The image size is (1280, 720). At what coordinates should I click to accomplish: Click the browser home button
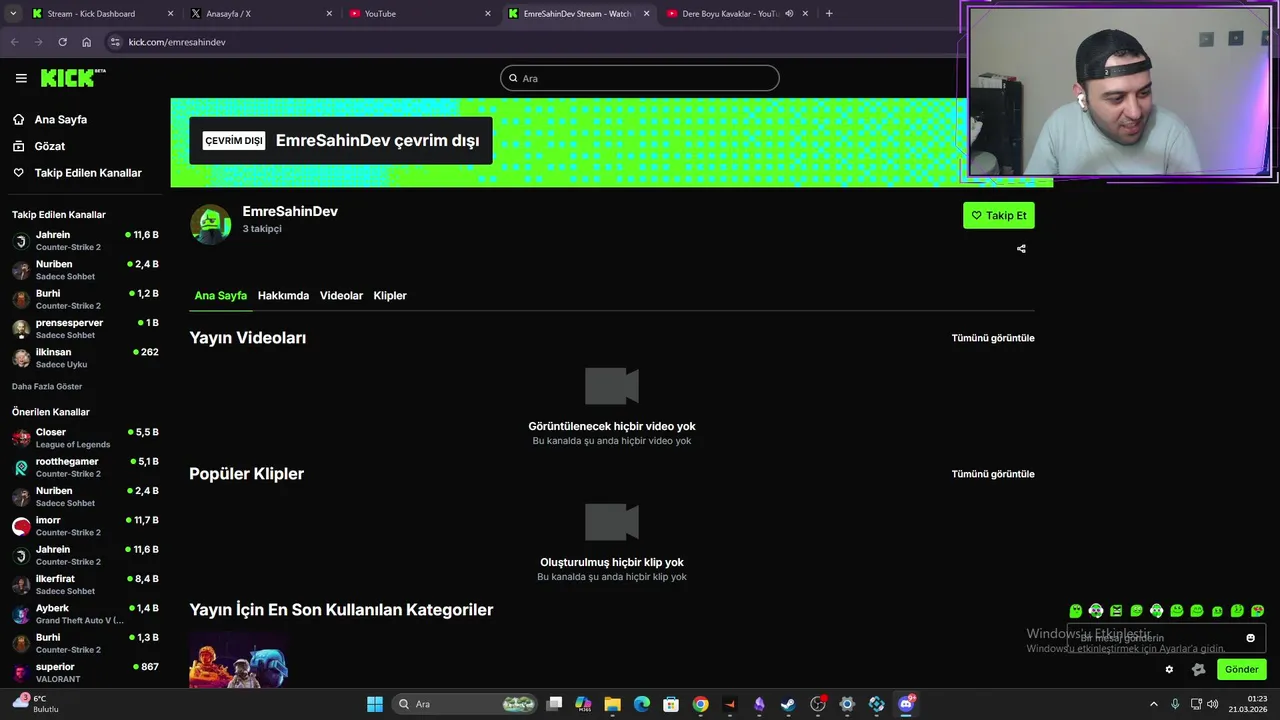(x=87, y=42)
